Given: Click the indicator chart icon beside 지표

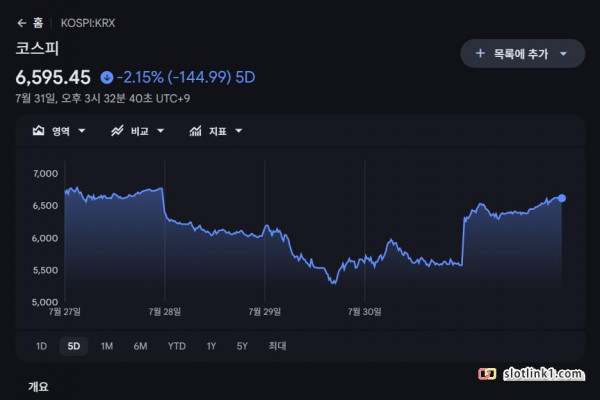Looking at the screenshot, I should (x=195, y=131).
